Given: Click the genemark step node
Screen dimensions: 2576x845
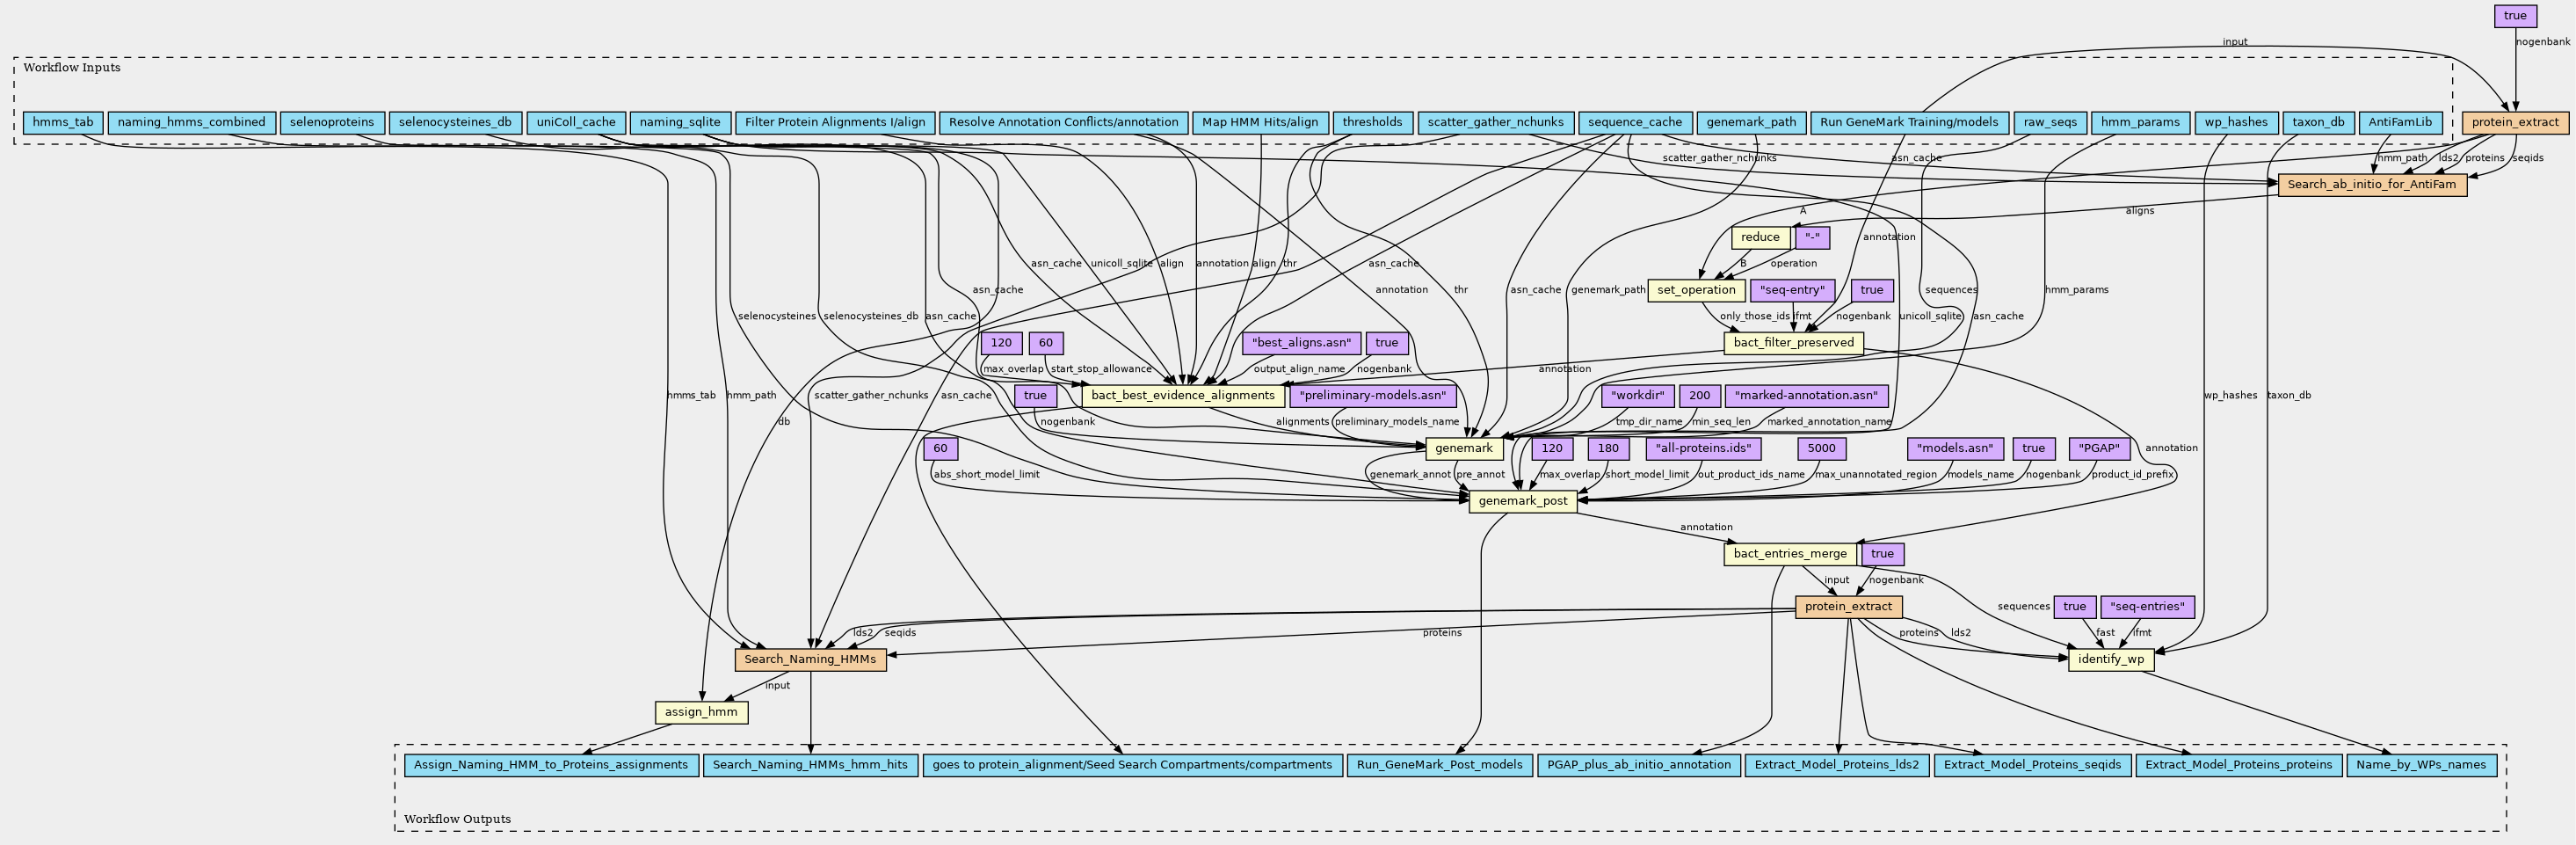Looking at the screenshot, I should click(x=1464, y=449).
